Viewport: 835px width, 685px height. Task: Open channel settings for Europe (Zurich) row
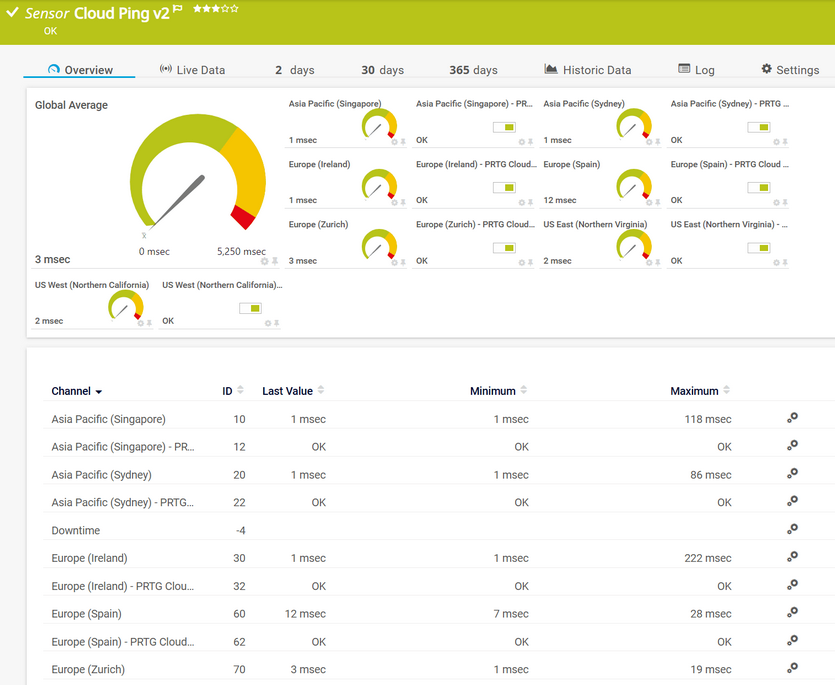(792, 668)
